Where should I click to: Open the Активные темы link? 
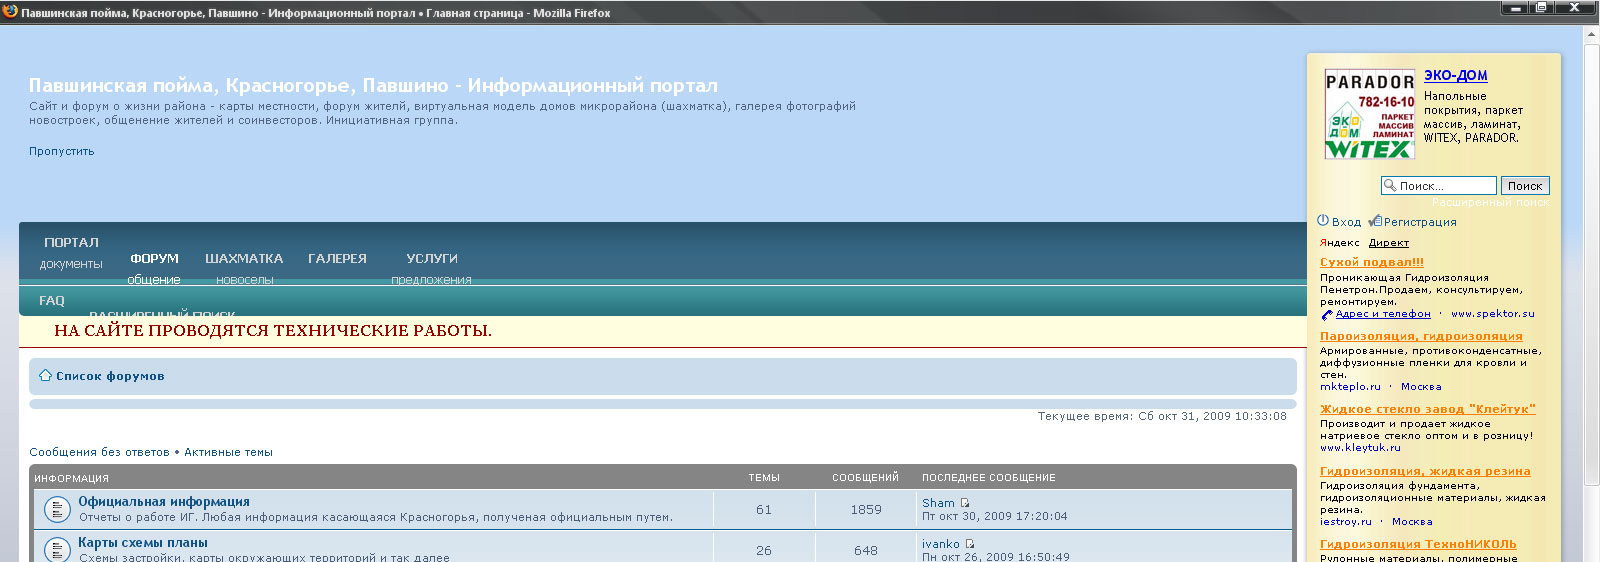click(x=228, y=452)
